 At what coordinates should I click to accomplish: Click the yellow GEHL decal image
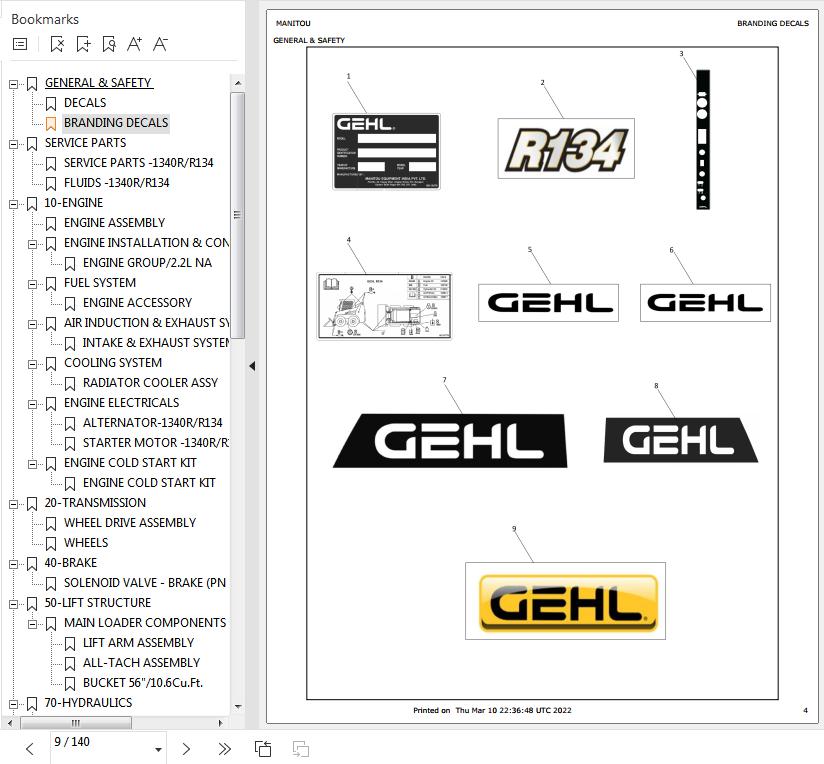(x=565, y=601)
